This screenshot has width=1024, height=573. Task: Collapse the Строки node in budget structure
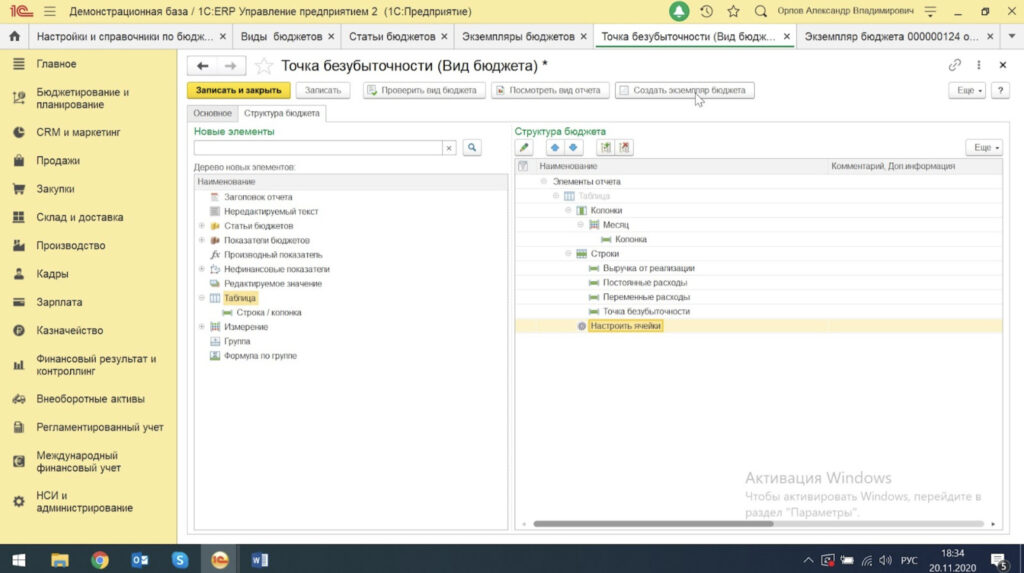(x=568, y=254)
